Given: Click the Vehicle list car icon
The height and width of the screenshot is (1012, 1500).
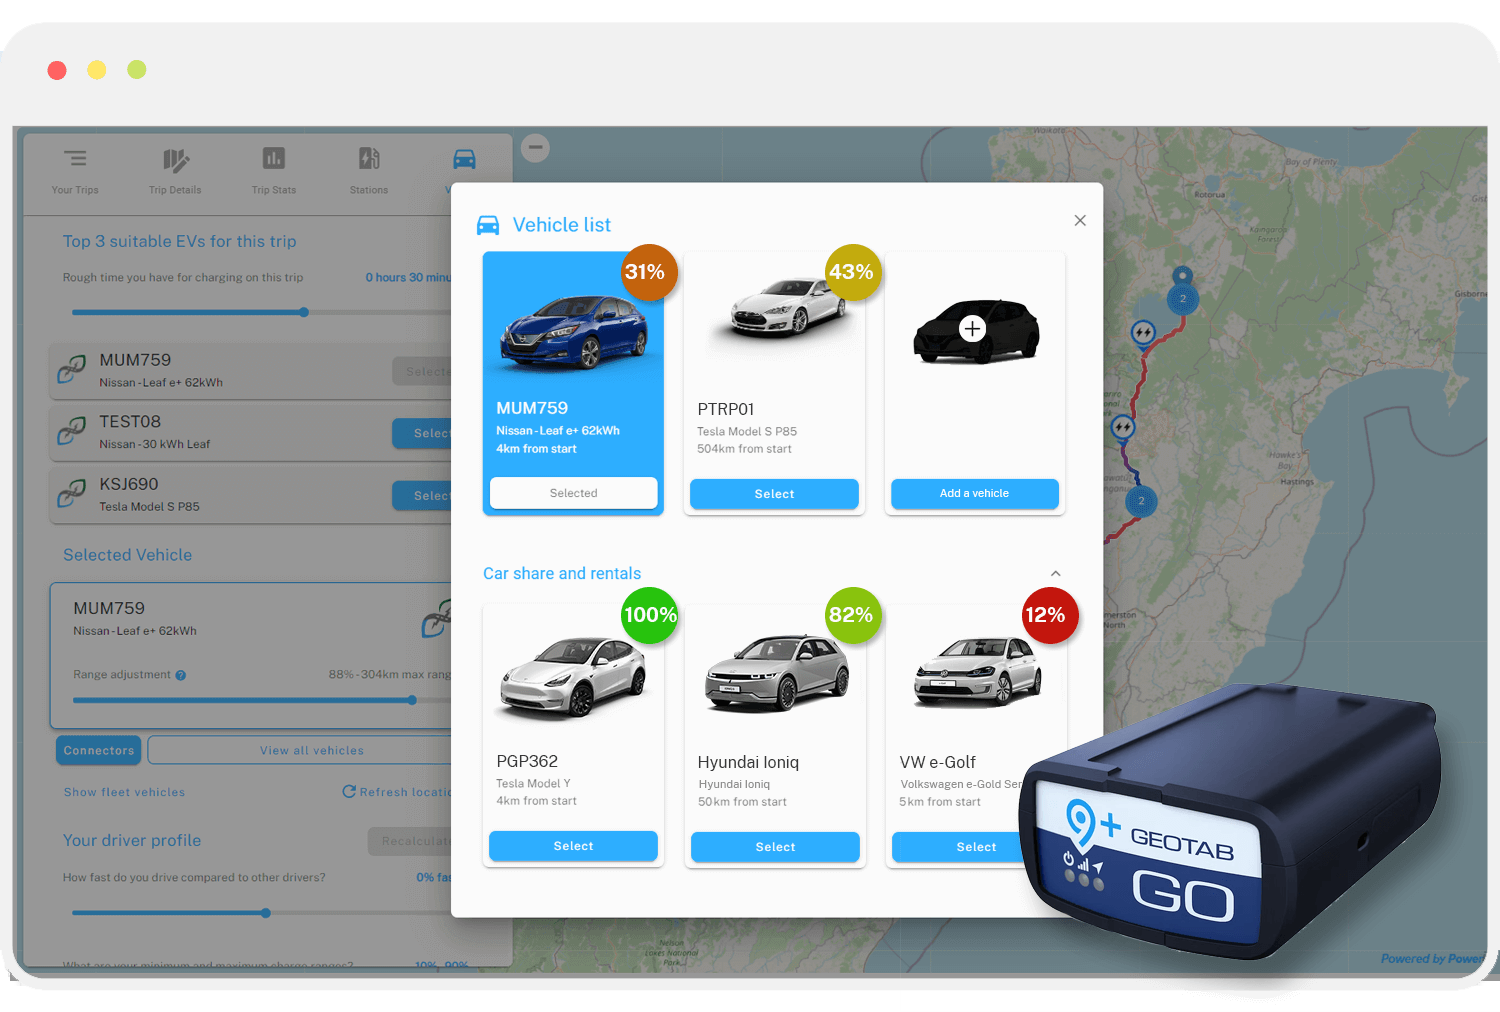Looking at the screenshot, I should (488, 225).
